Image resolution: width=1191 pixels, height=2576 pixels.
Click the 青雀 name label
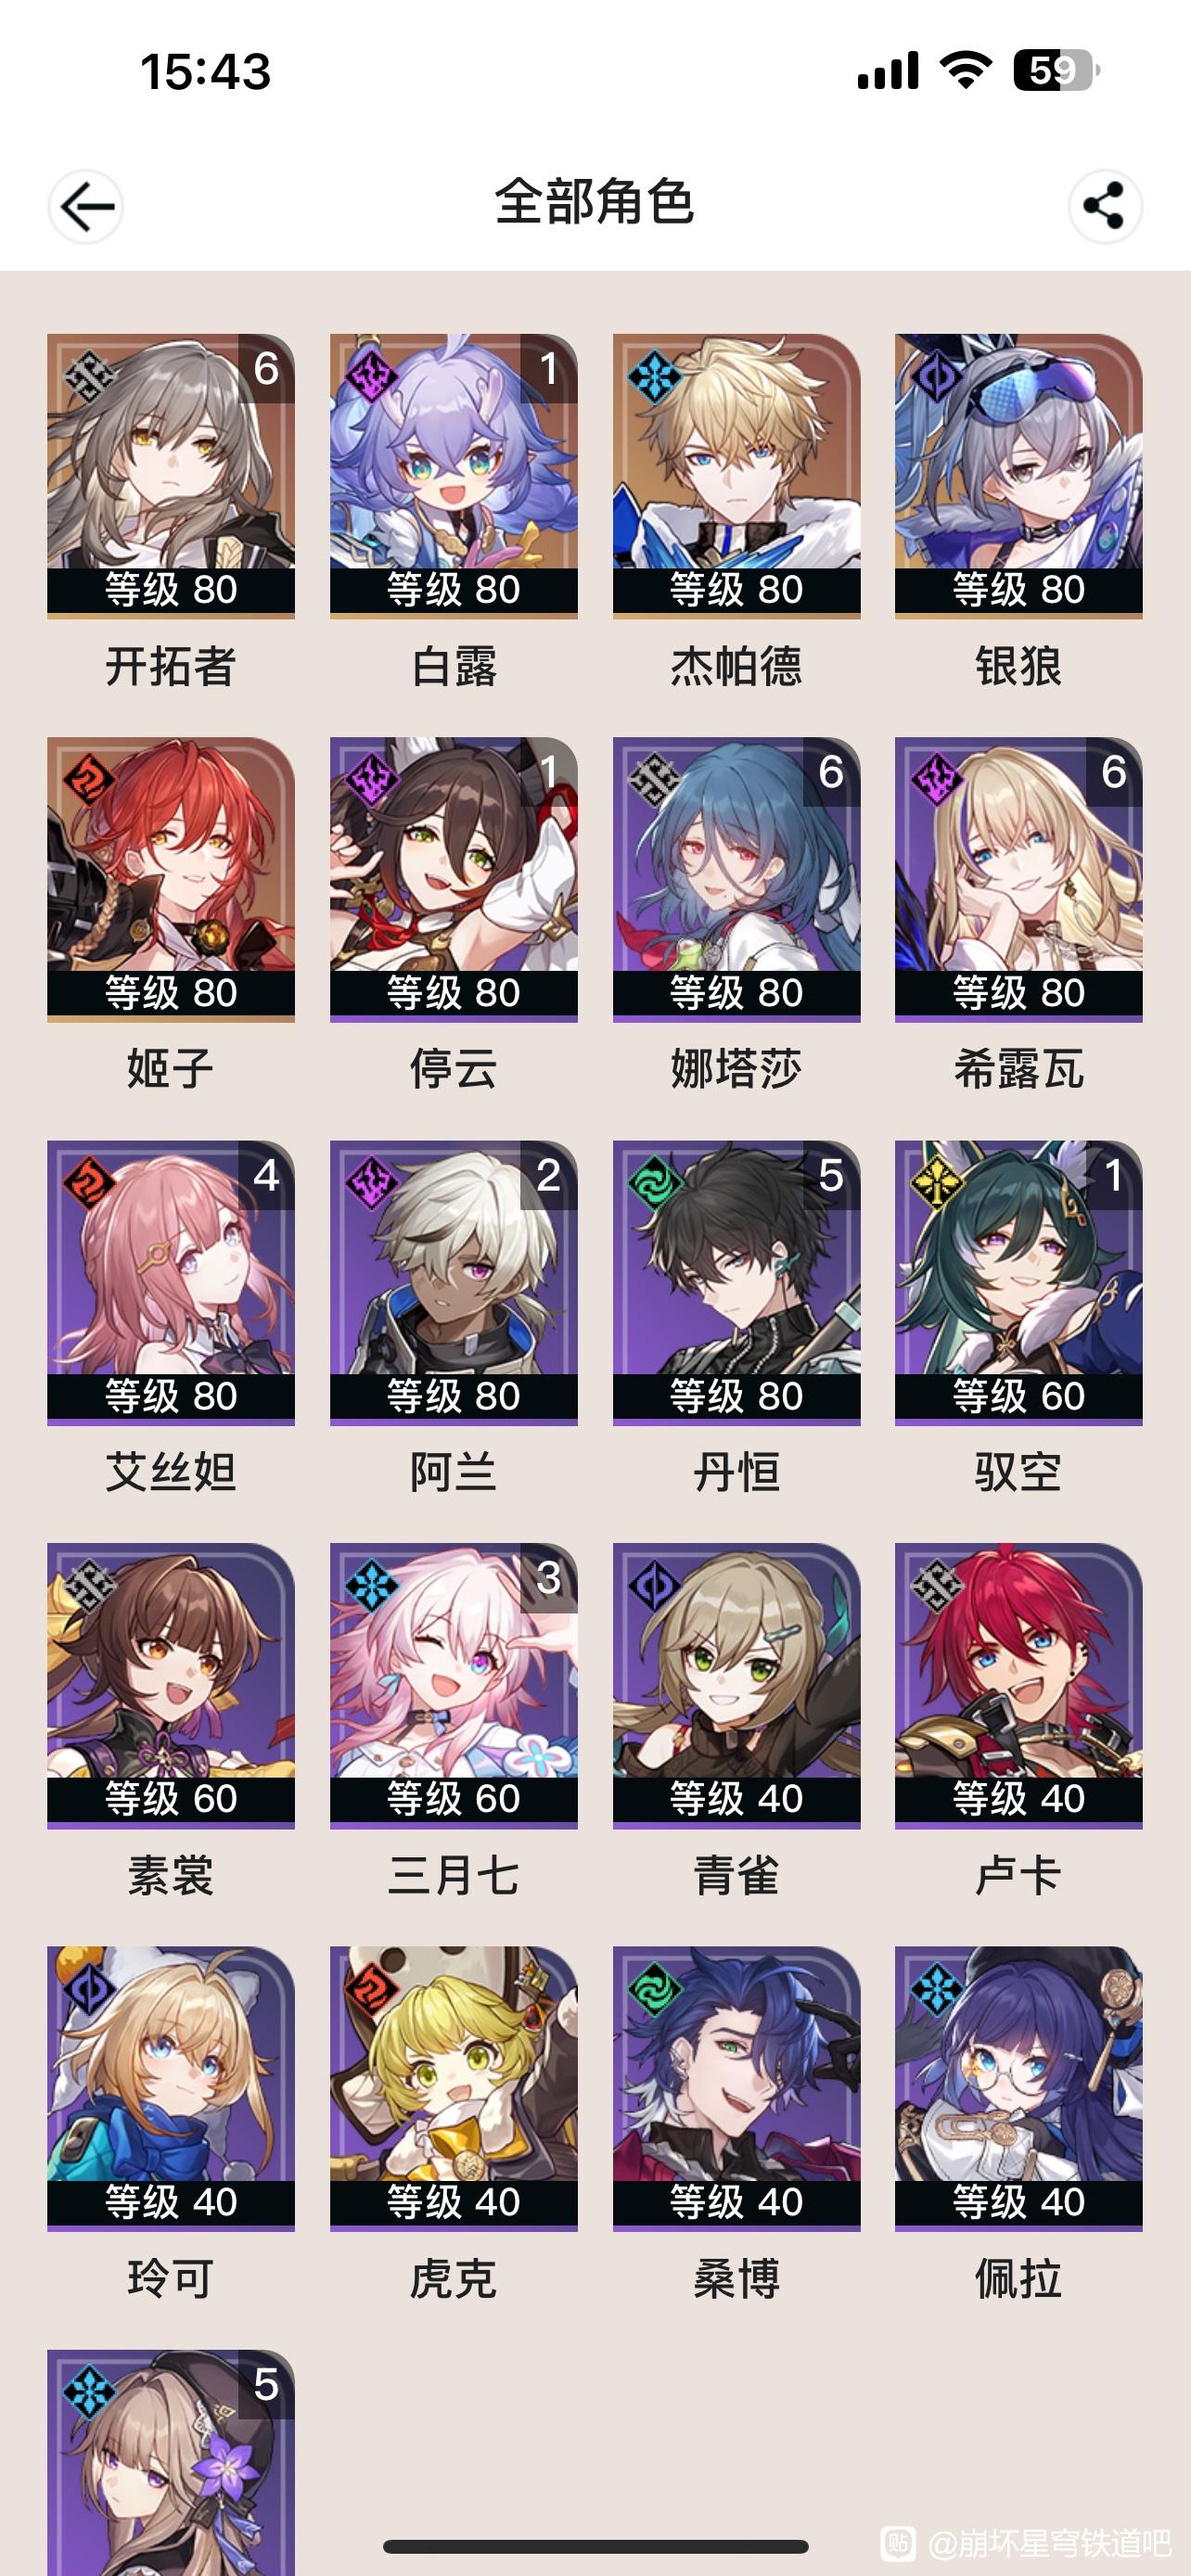pyautogui.click(x=737, y=1876)
